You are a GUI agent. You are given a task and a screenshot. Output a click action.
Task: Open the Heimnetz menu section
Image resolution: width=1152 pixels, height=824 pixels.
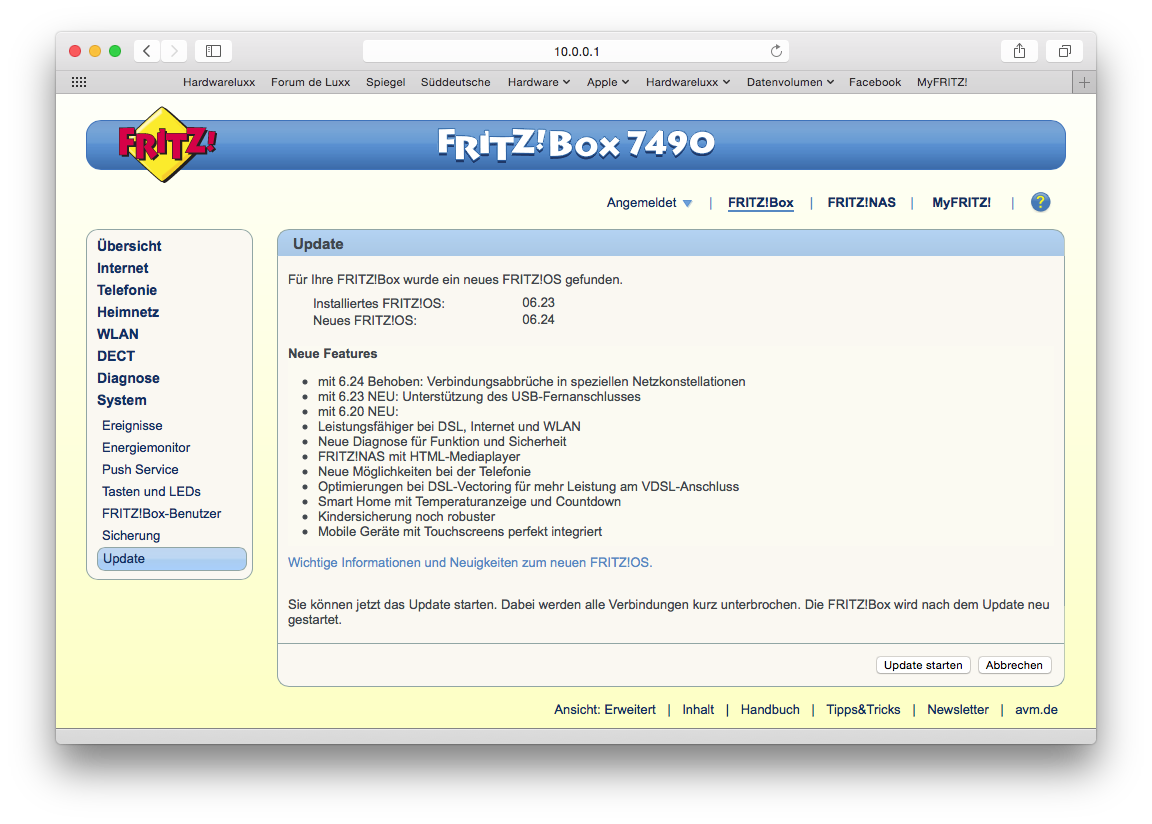click(x=128, y=312)
